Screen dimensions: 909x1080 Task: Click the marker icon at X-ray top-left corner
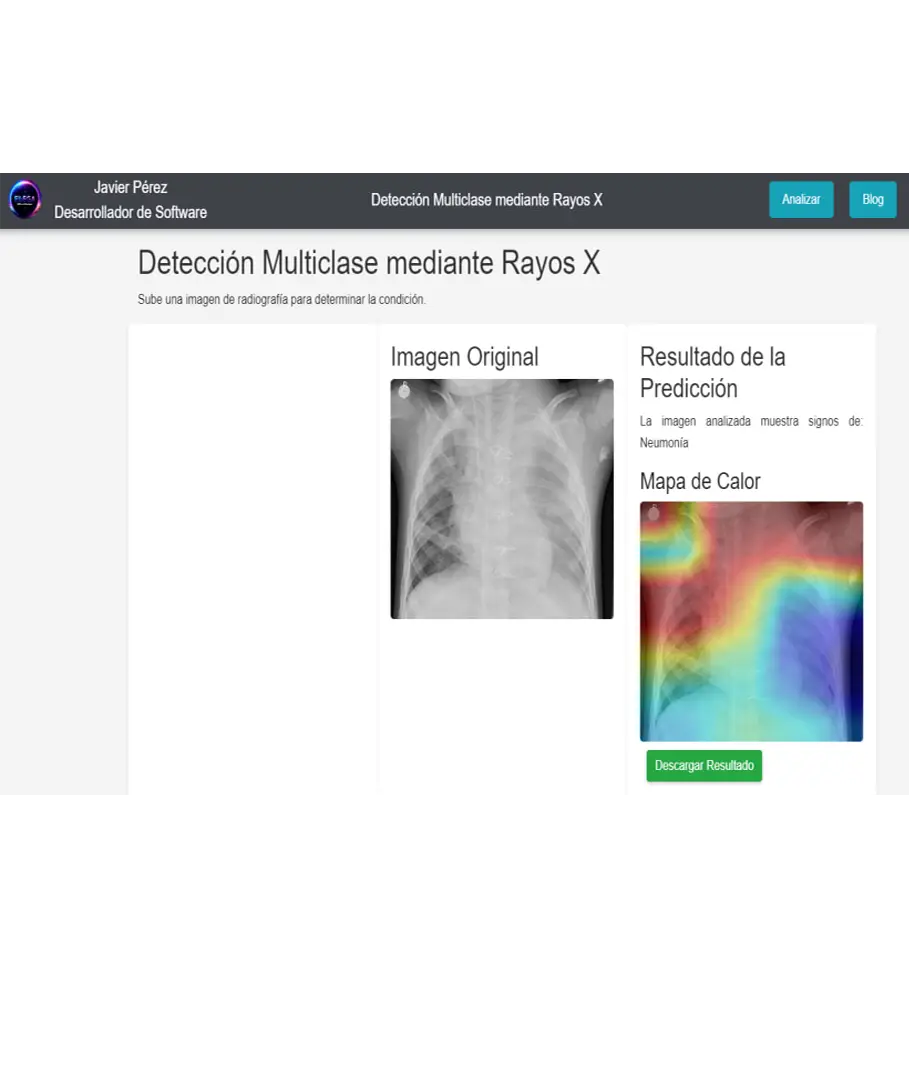(x=404, y=390)
